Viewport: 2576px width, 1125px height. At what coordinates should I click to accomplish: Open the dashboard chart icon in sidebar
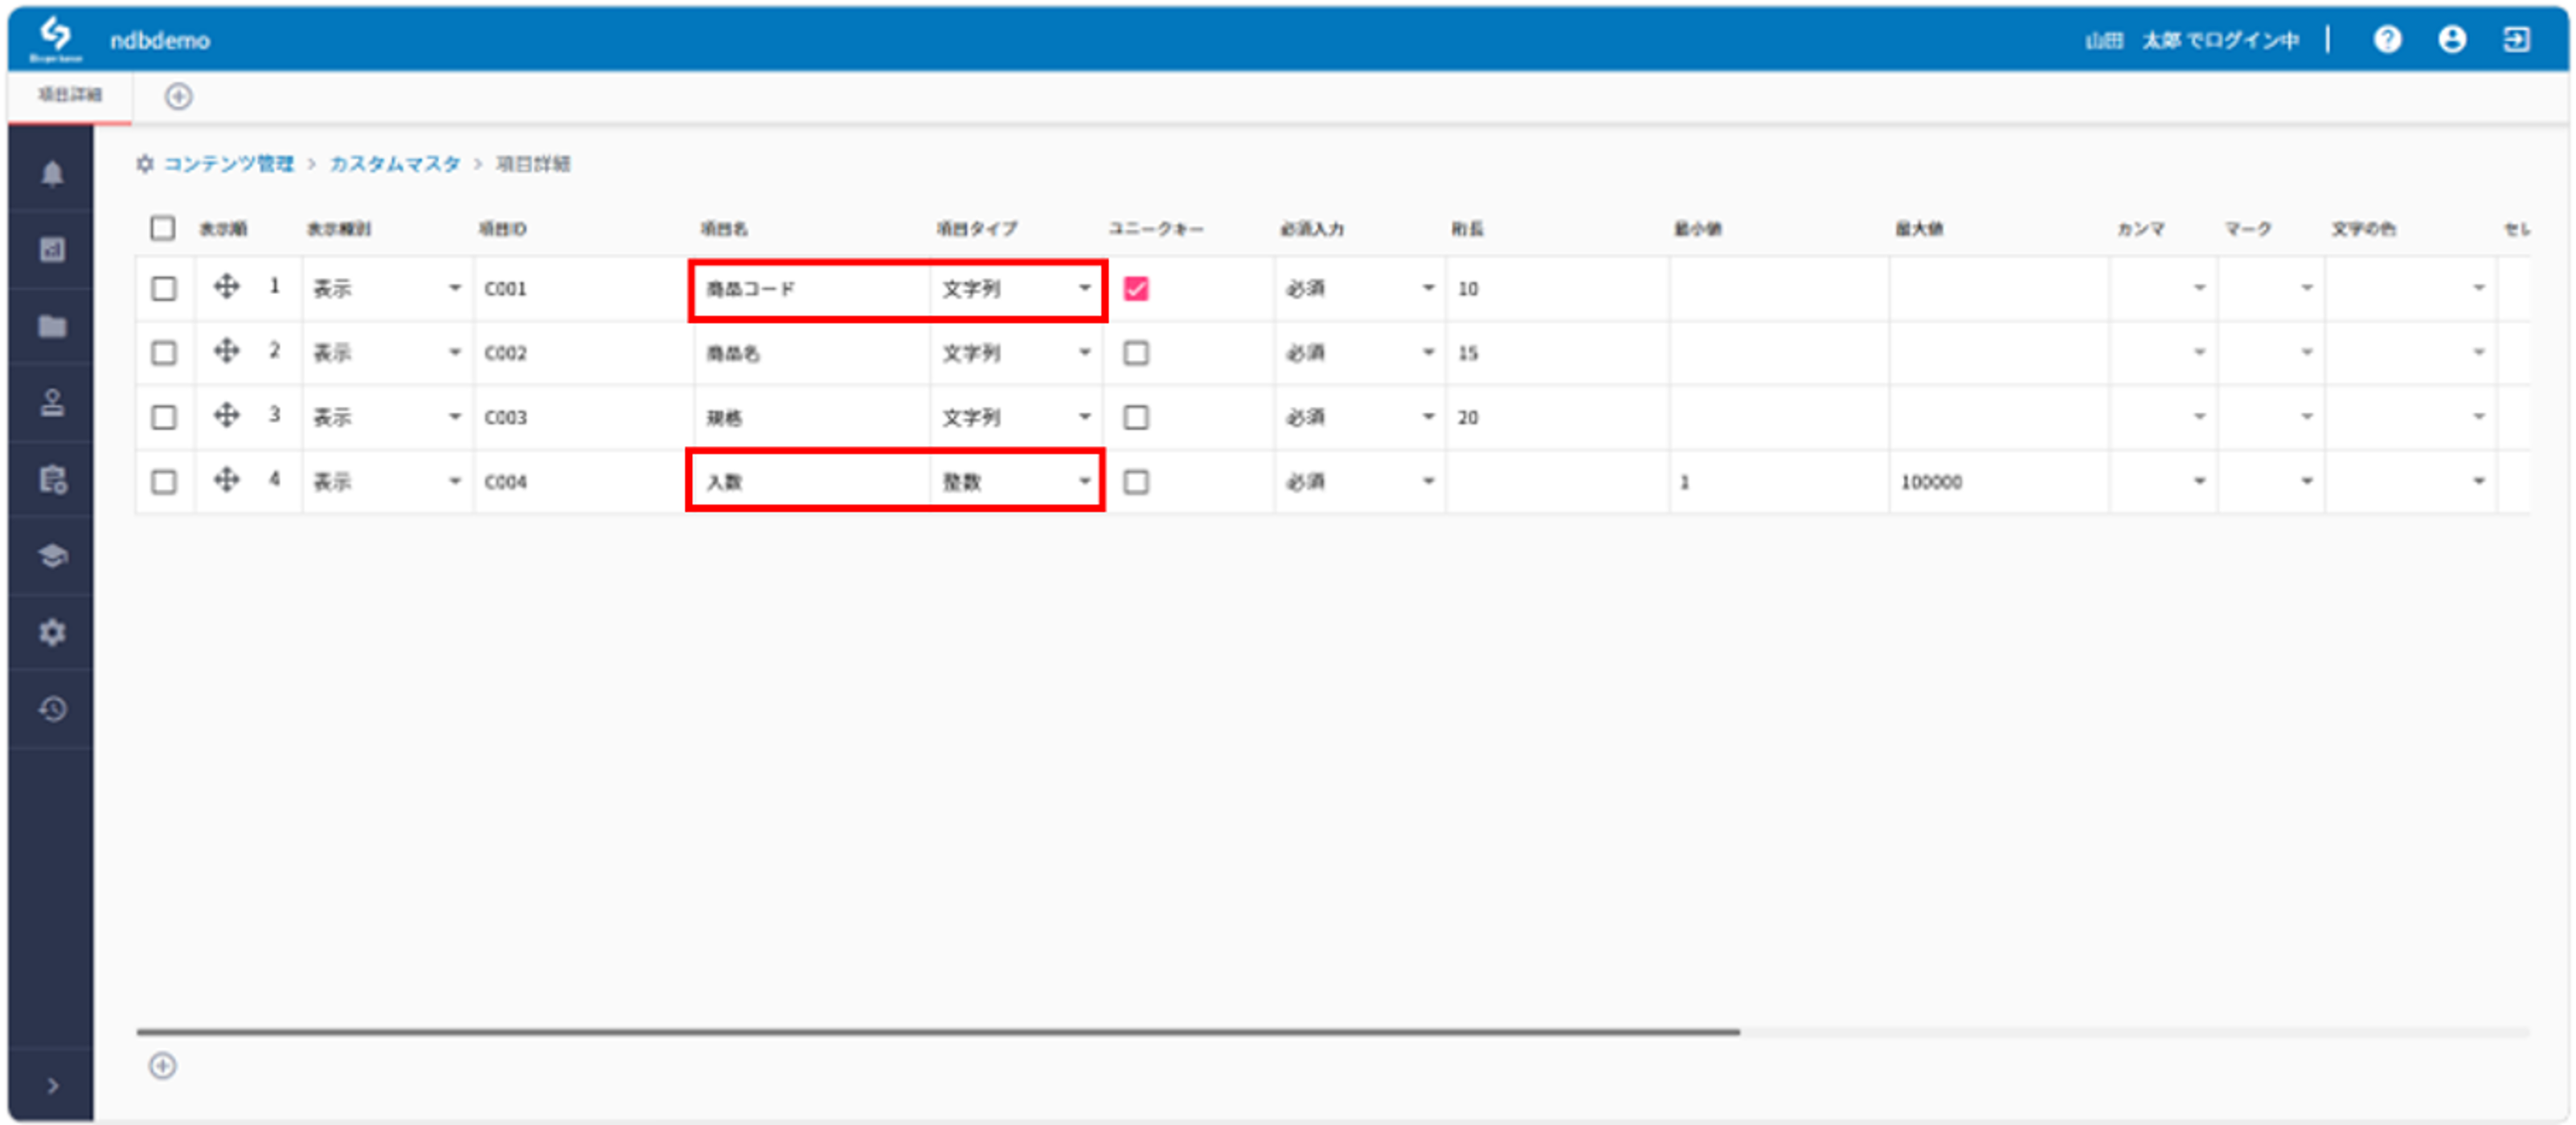pyautogui.click(x=52, y=249)
